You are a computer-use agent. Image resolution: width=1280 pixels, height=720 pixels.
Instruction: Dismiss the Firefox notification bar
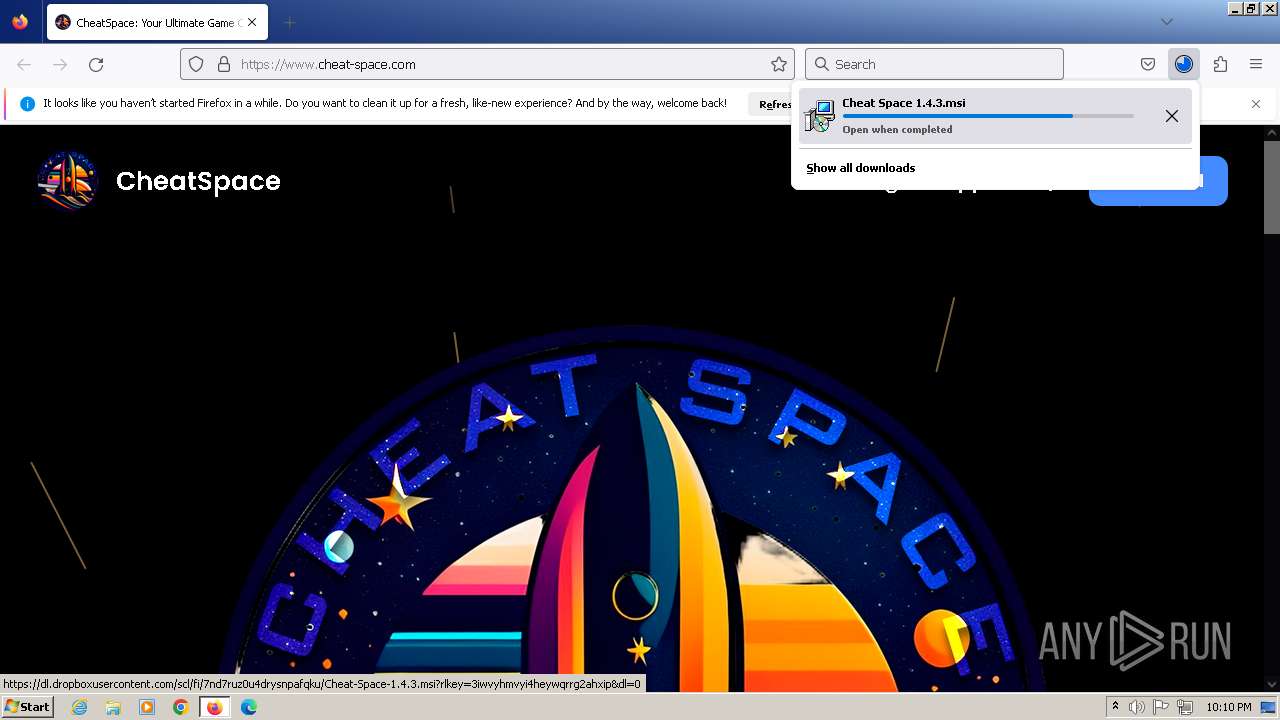1256,104
